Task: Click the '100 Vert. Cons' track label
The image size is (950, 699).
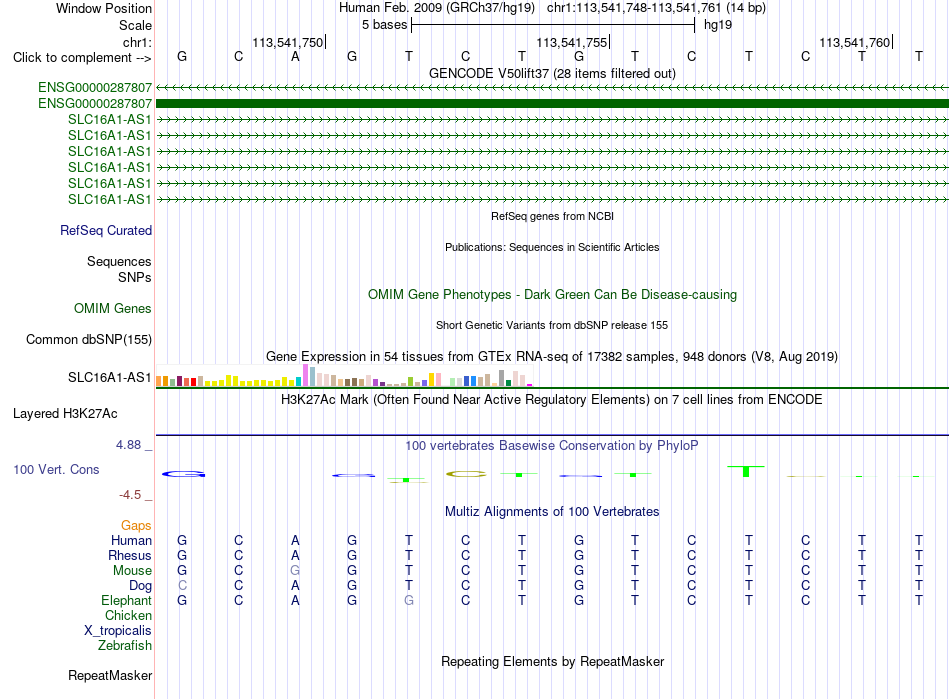Action: (56, 470)
